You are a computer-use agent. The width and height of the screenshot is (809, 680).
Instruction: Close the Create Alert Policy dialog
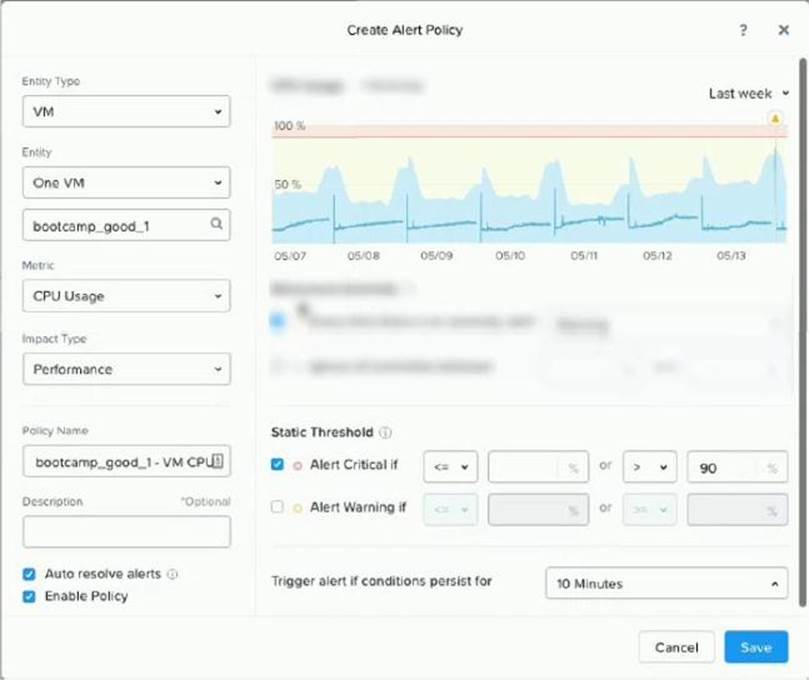784,30
